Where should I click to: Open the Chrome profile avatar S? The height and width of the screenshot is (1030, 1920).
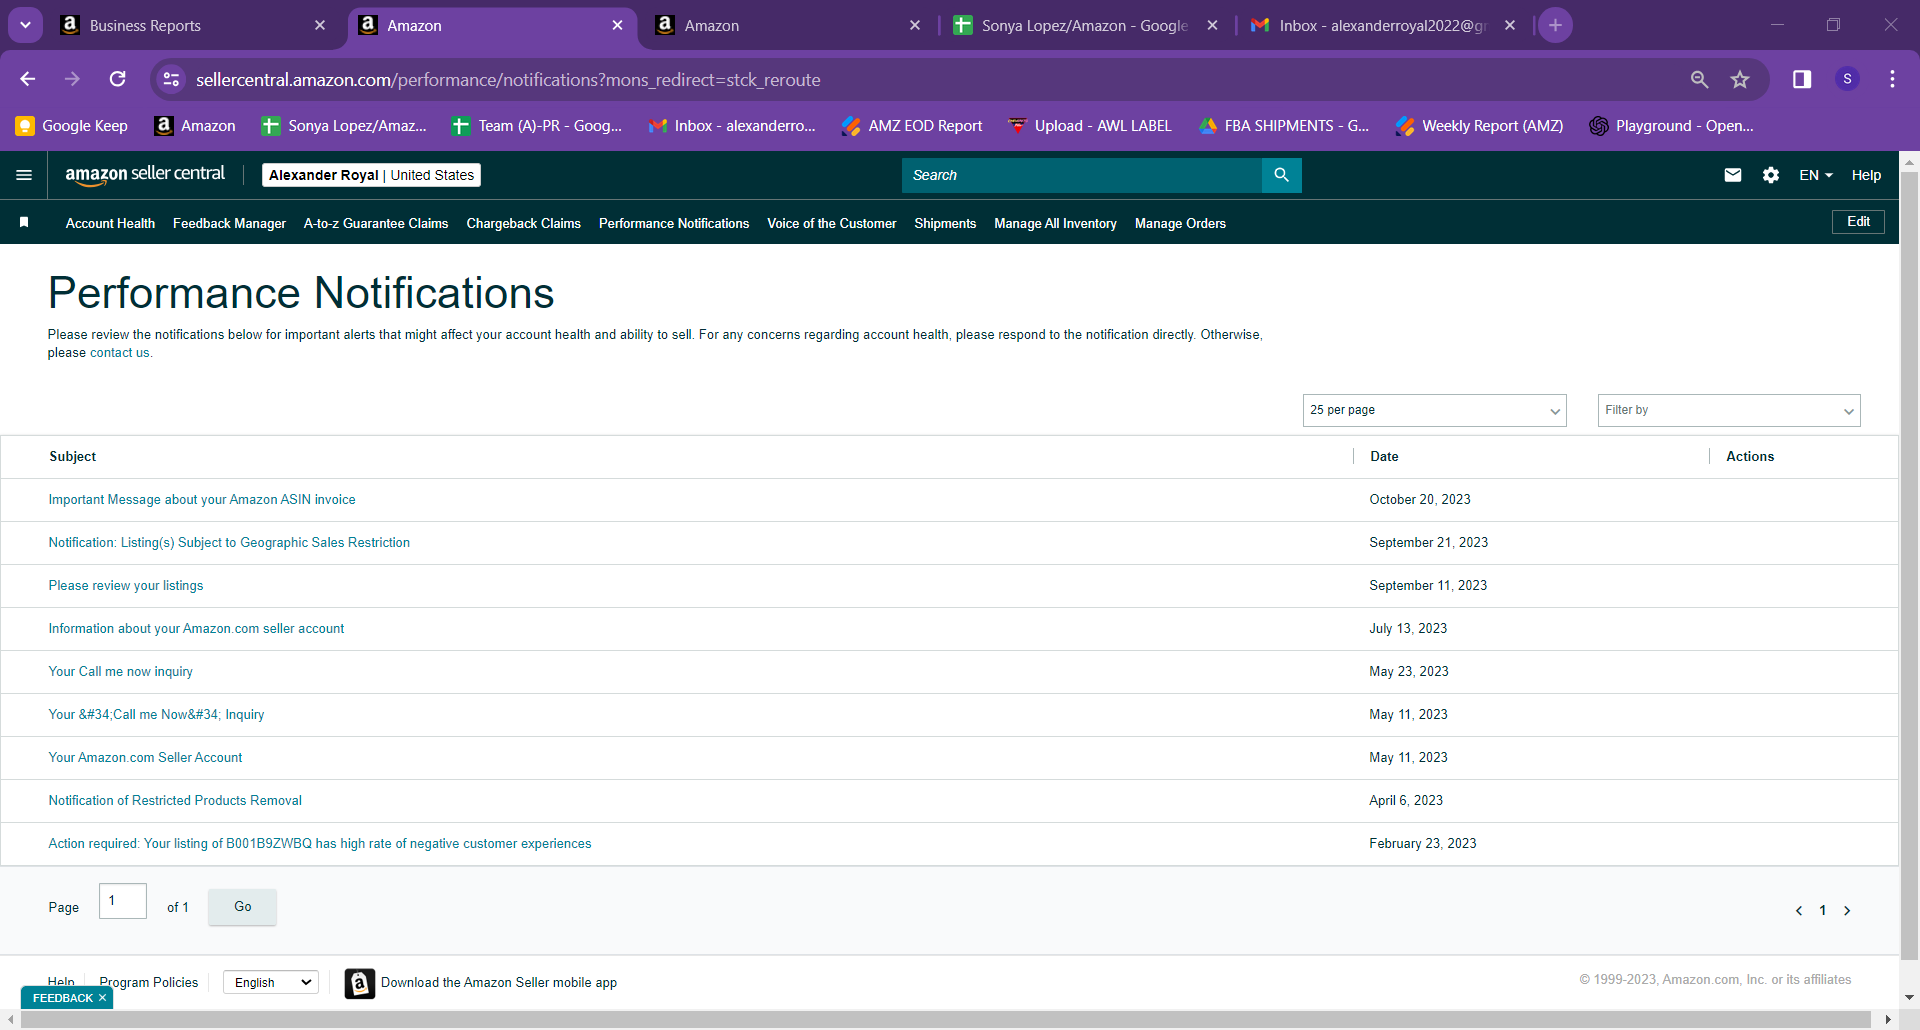1847,79
